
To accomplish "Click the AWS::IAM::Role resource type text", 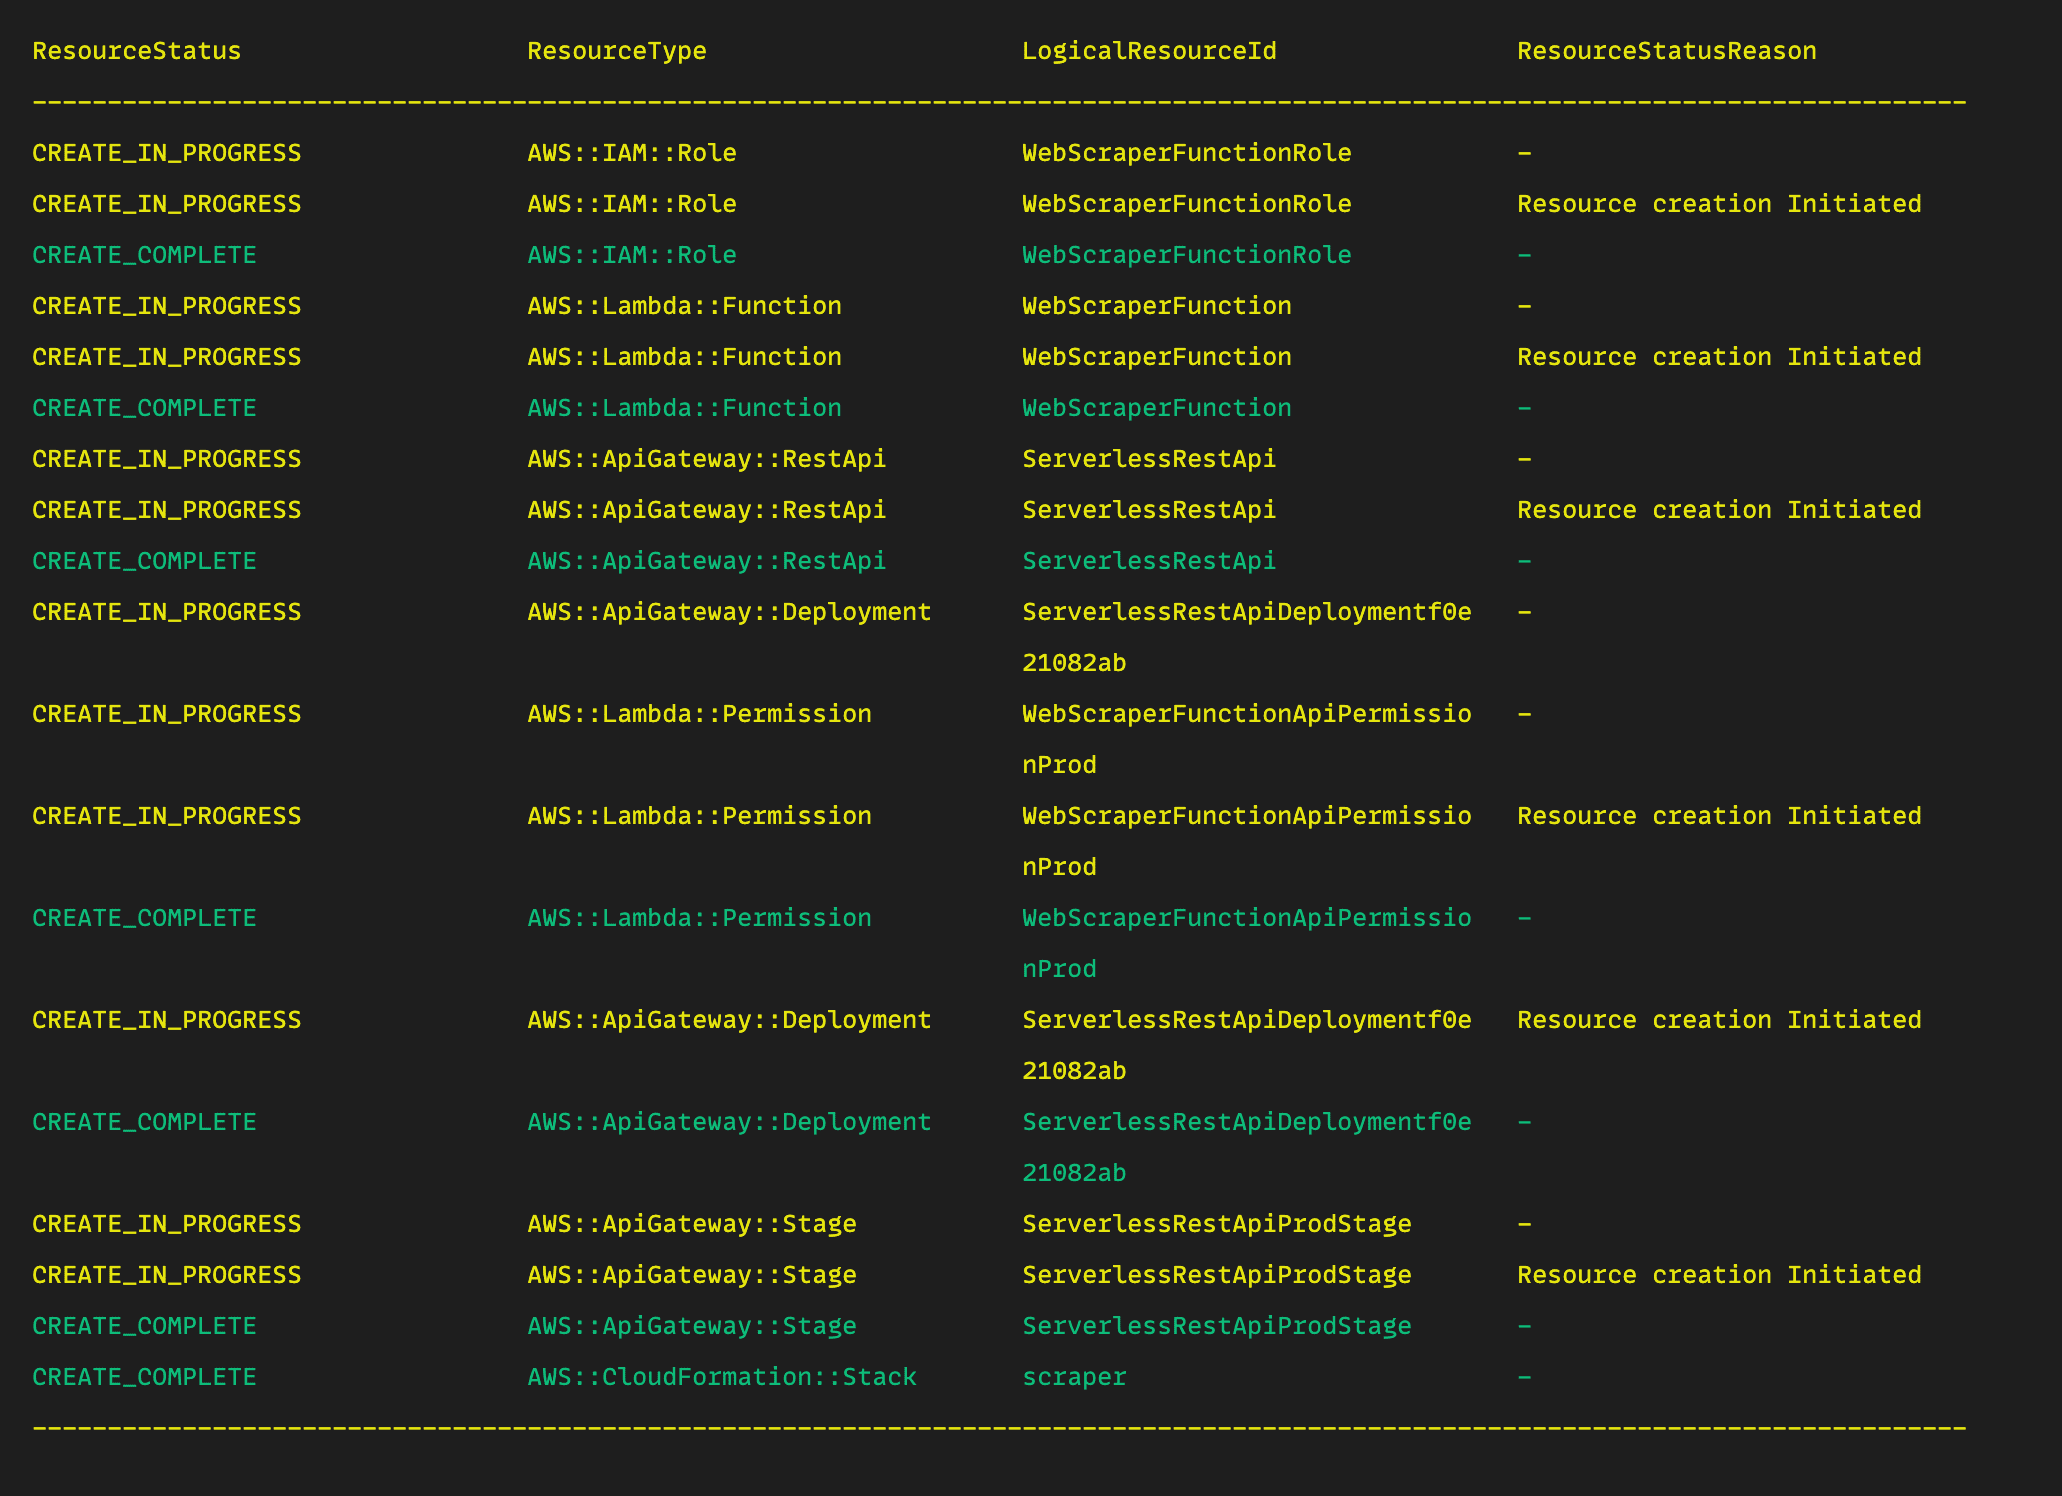I will (x=631, y=152).
